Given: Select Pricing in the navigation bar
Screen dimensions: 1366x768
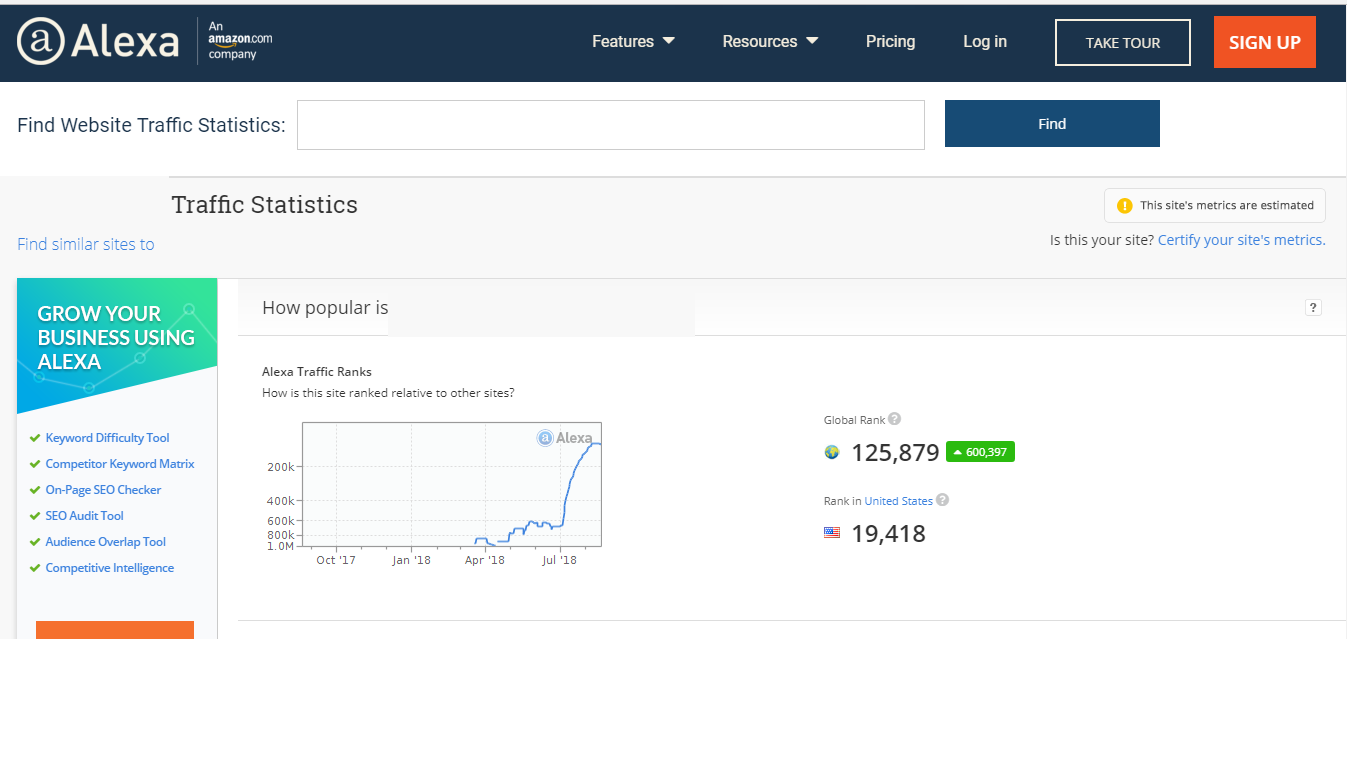Looking at the screenshot, I should [x=890, y=41].
